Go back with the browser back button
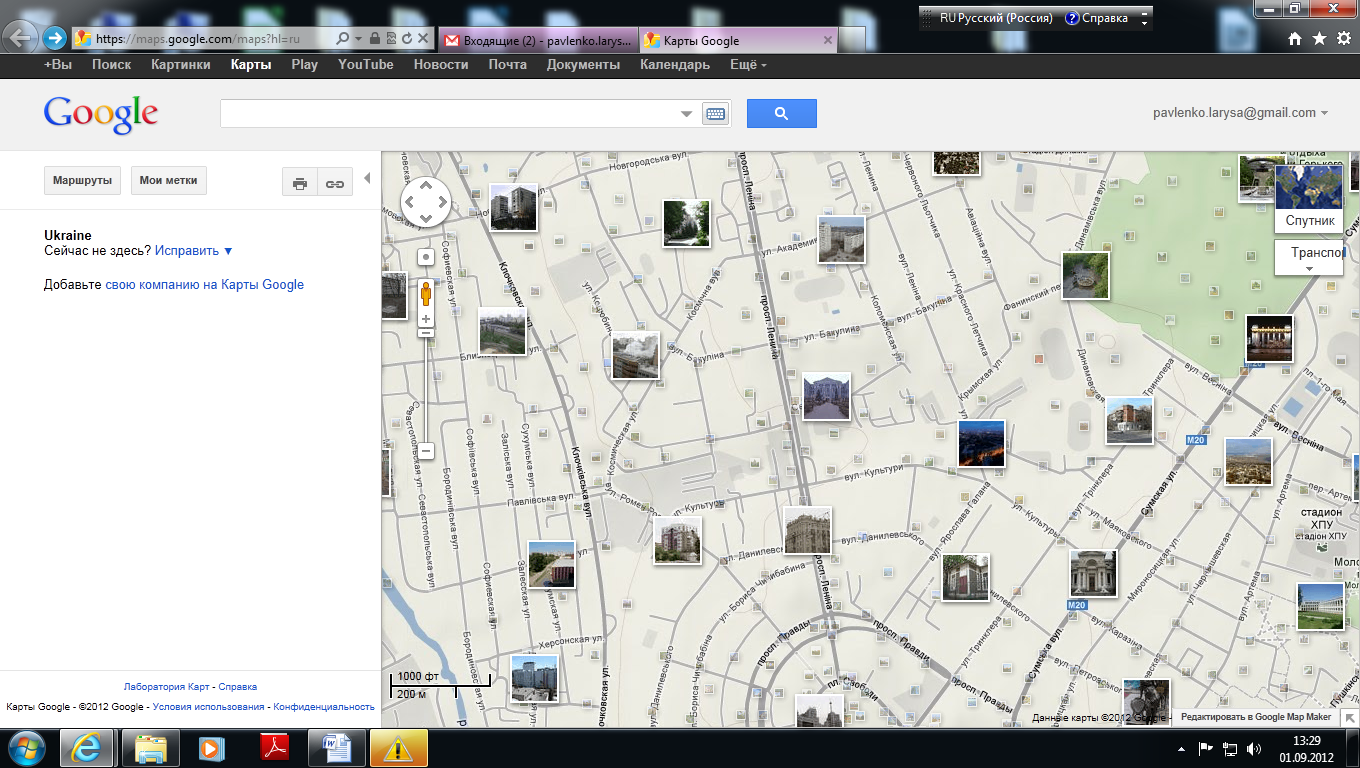Viewport: 1360px width, 768px height. [21, 38]
